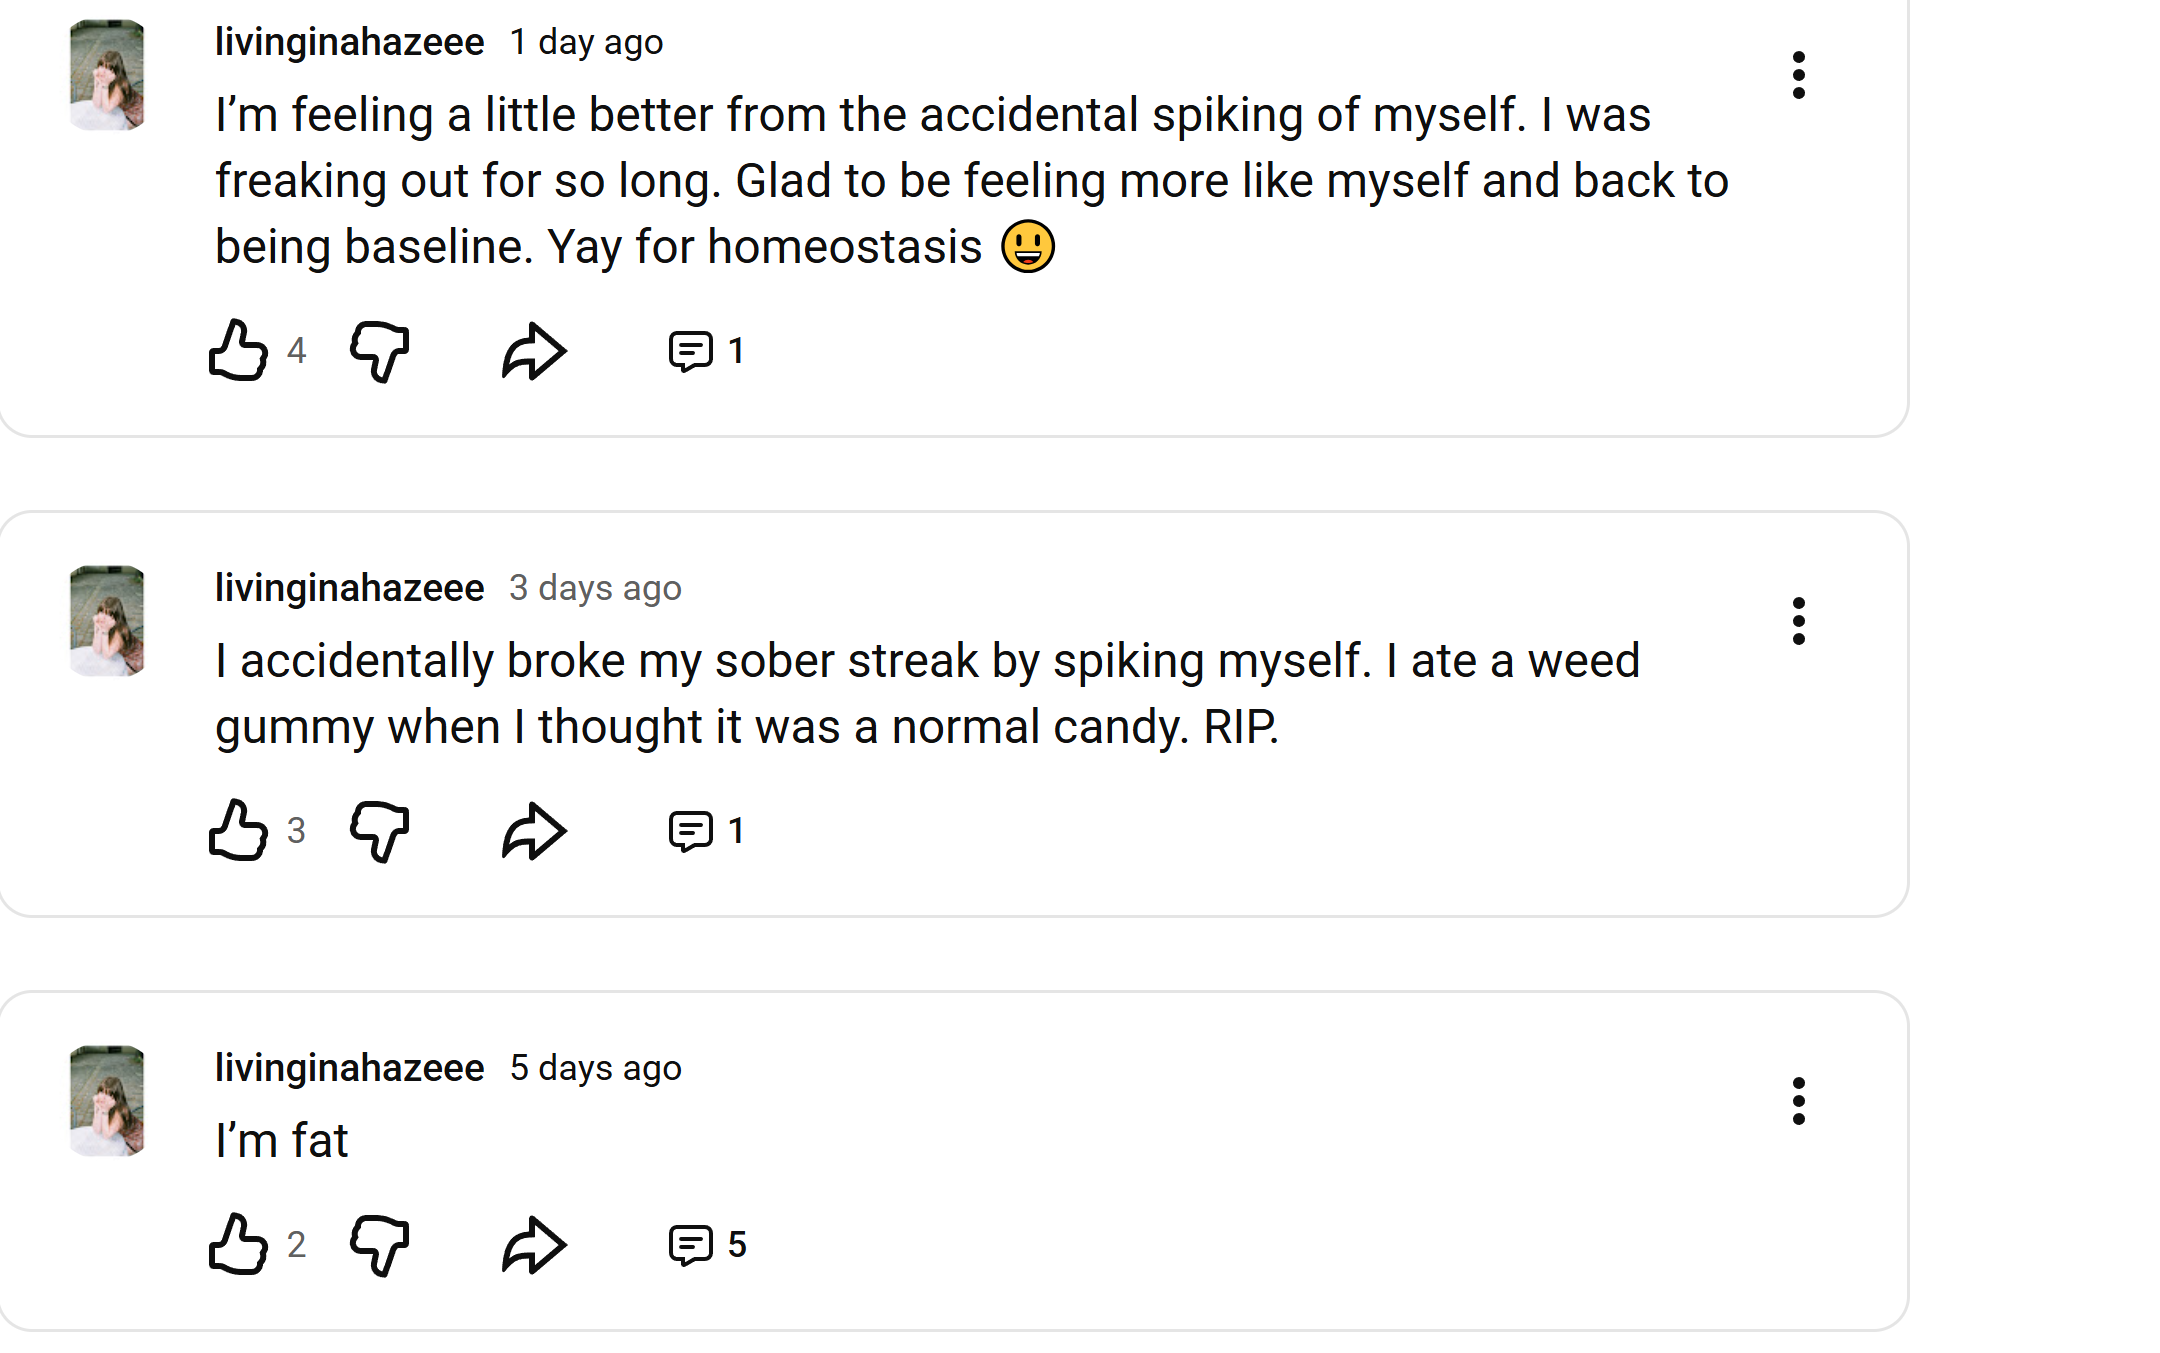Like the weed gummy post
Image resolution: width=2160 pixels, height=1353 pixels.
pyautogui.click(x=239, y=831)
